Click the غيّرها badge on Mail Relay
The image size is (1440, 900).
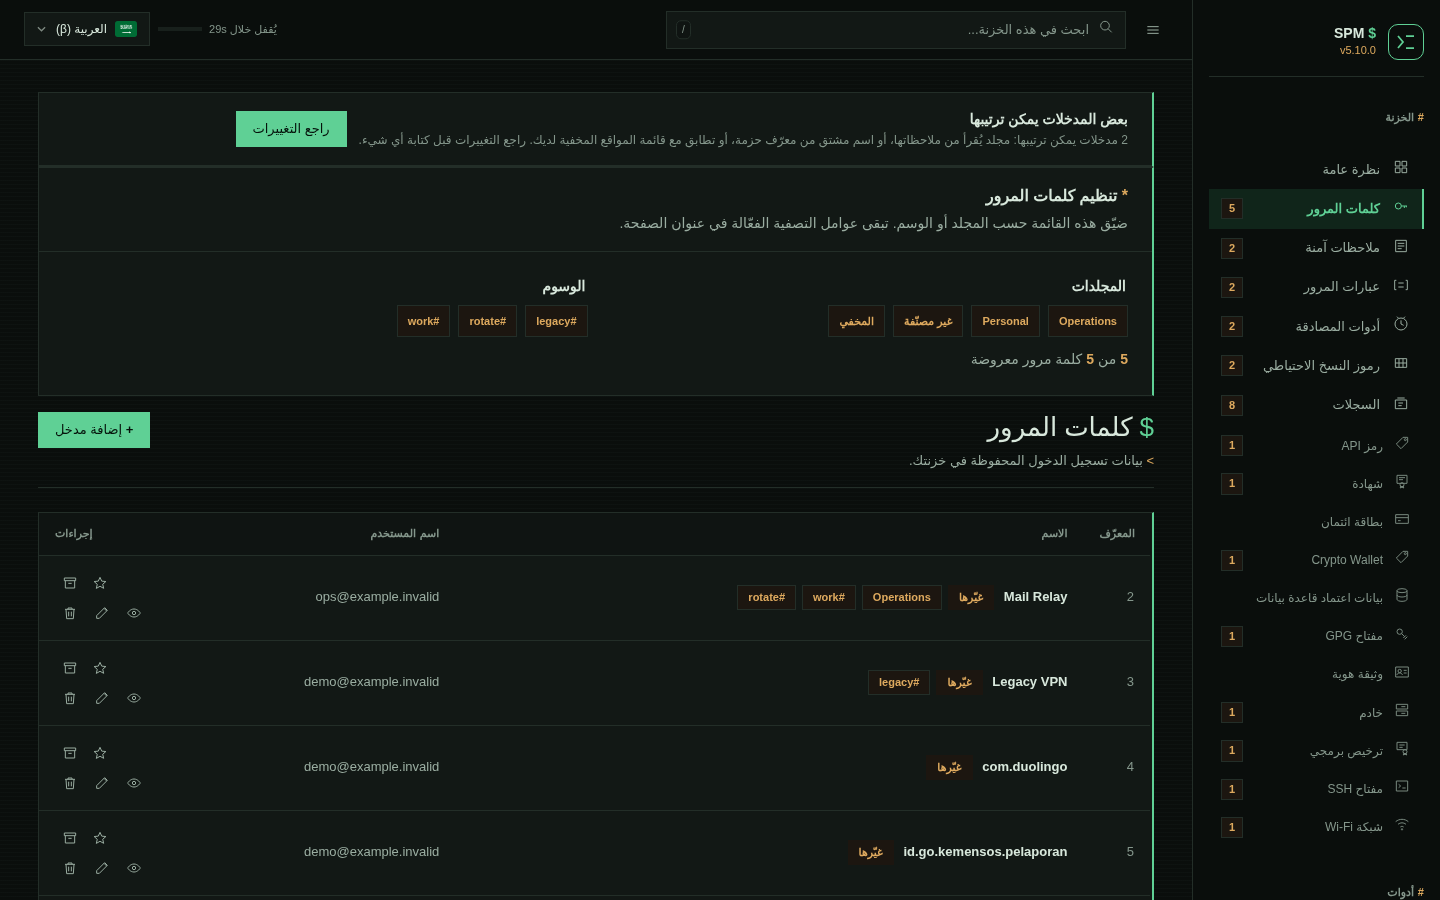[971, 597]
